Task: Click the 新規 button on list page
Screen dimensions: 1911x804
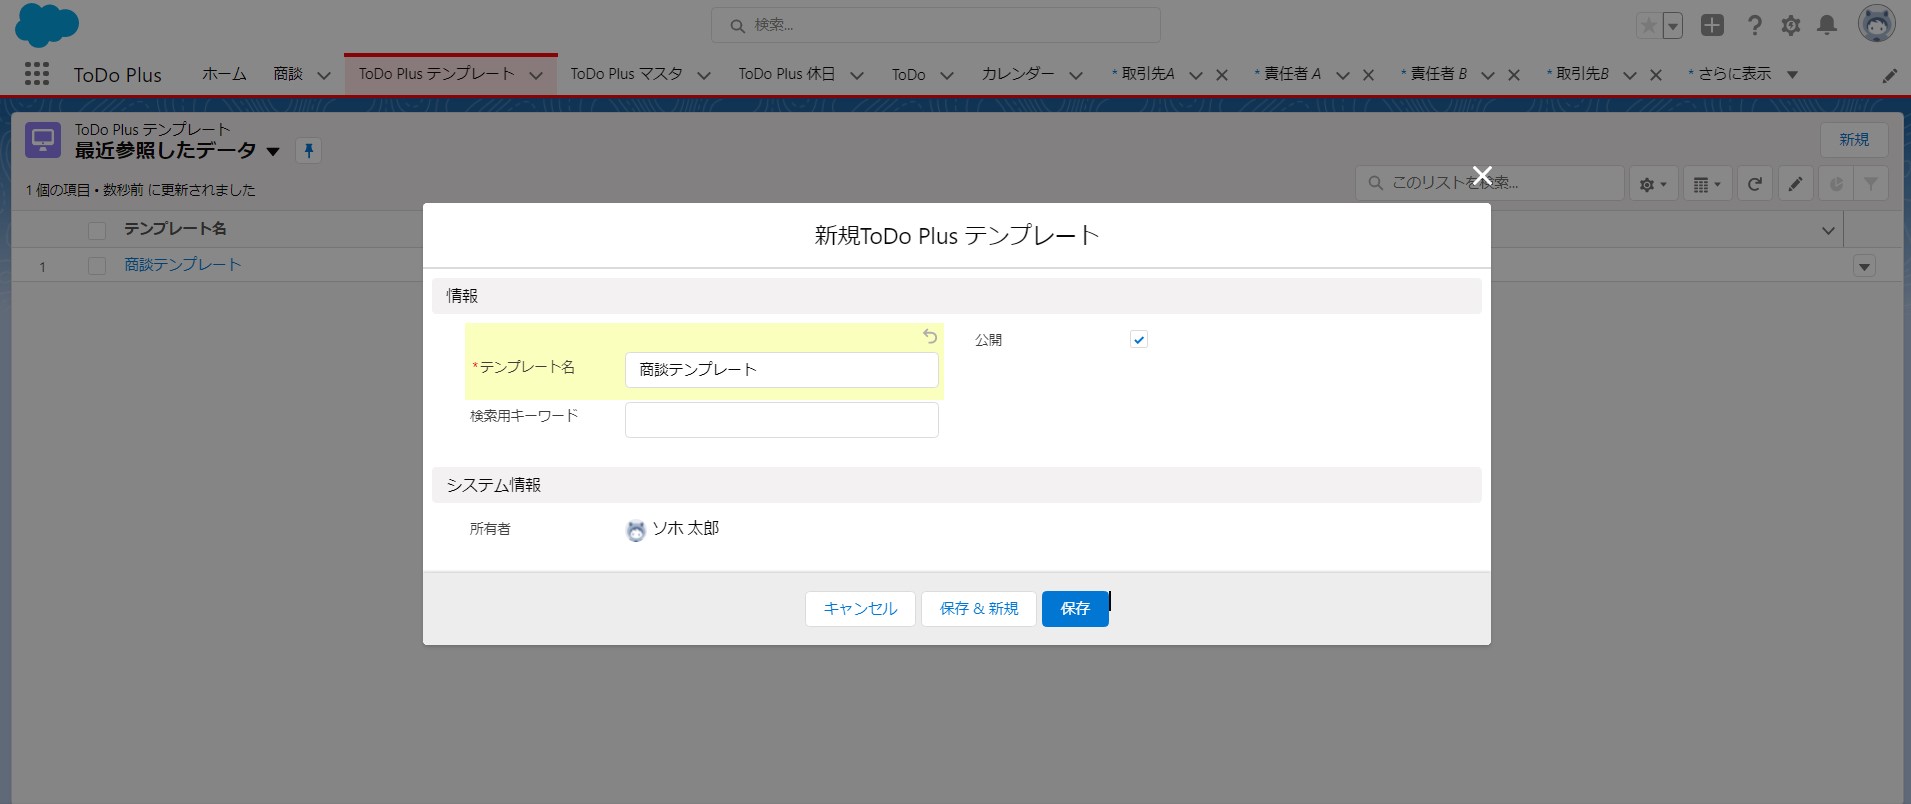Action: pyautogui.click(x=1854, y=140)
